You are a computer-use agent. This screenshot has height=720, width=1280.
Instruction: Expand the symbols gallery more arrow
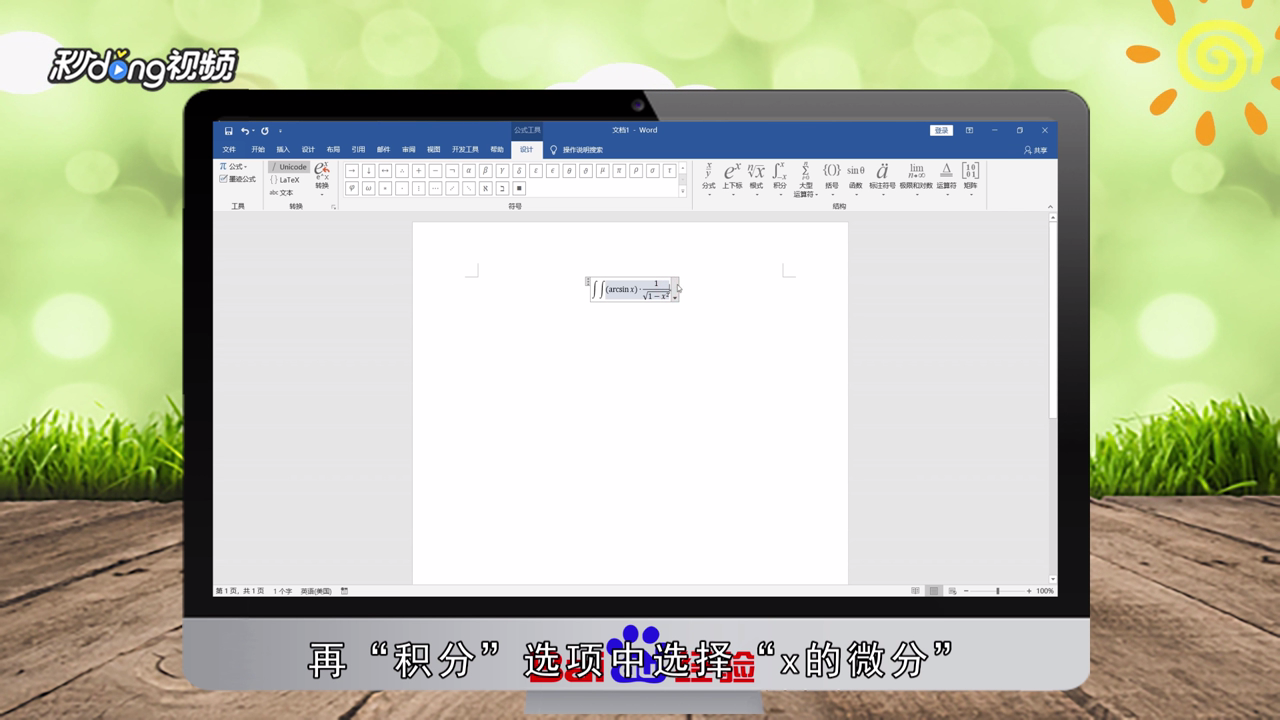point(683,191)
